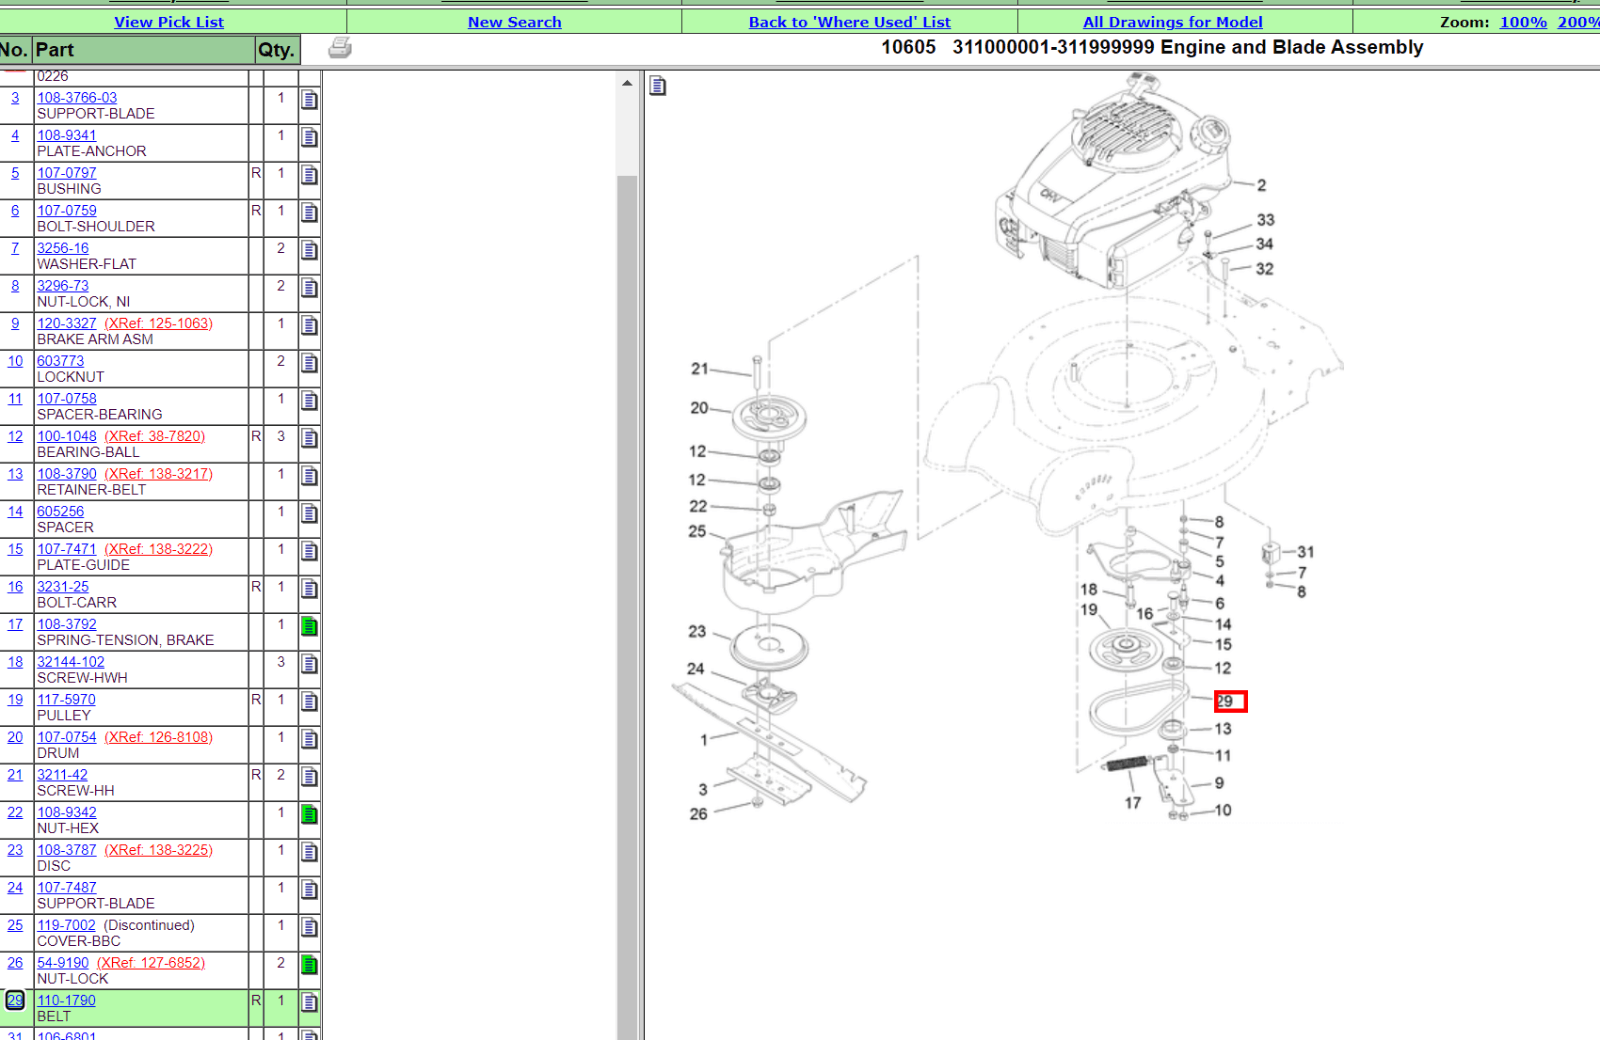1600x1040 pixels.
Task: Open the document icon above the assembly diagram
Action: click(x=659, y=86)
